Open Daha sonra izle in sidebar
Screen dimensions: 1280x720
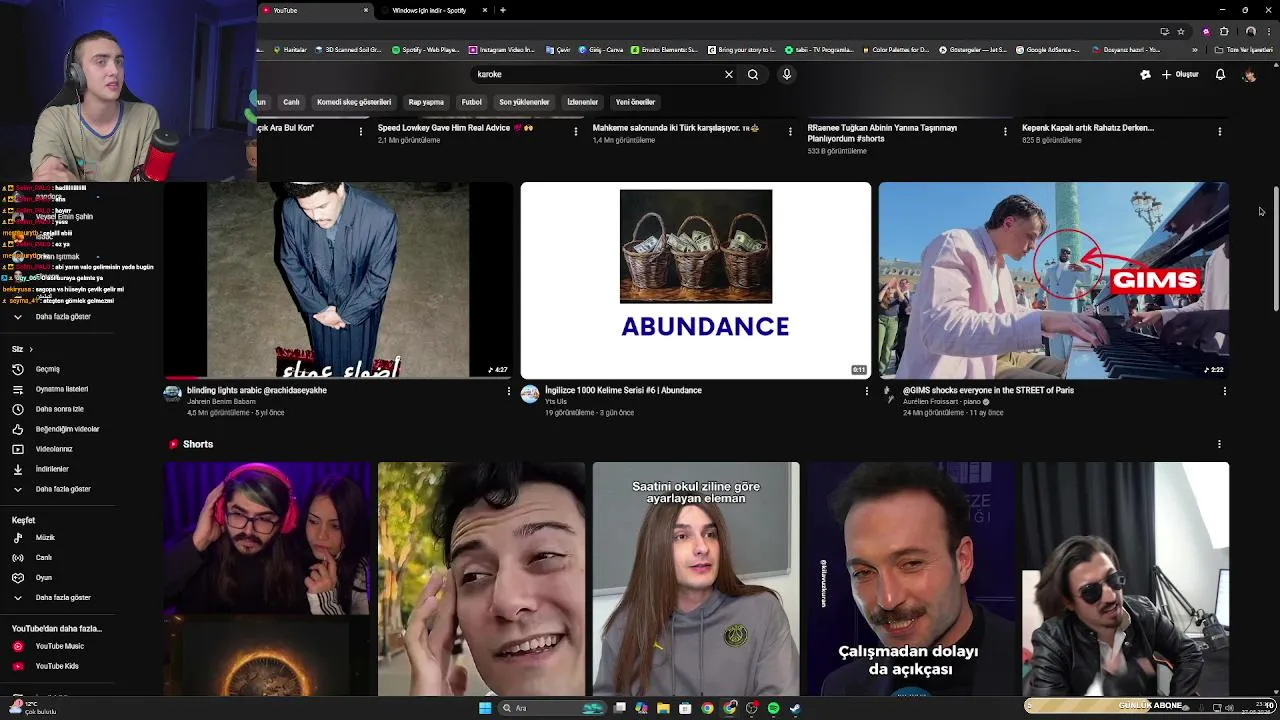(60, 409)
